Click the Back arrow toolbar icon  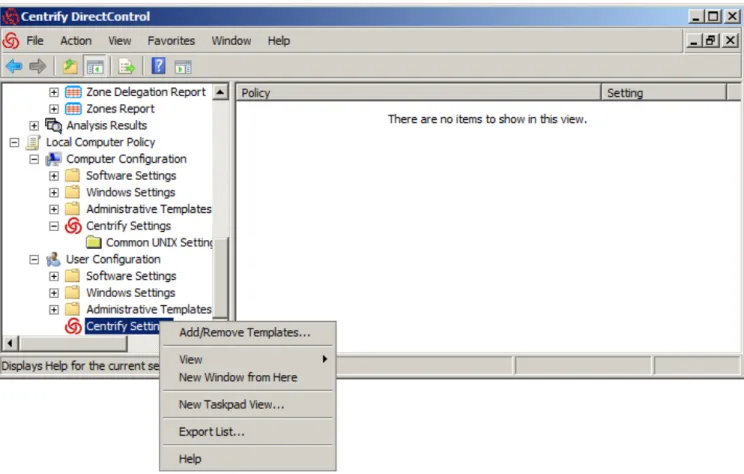pyautogui.click(x=14, y=66)
